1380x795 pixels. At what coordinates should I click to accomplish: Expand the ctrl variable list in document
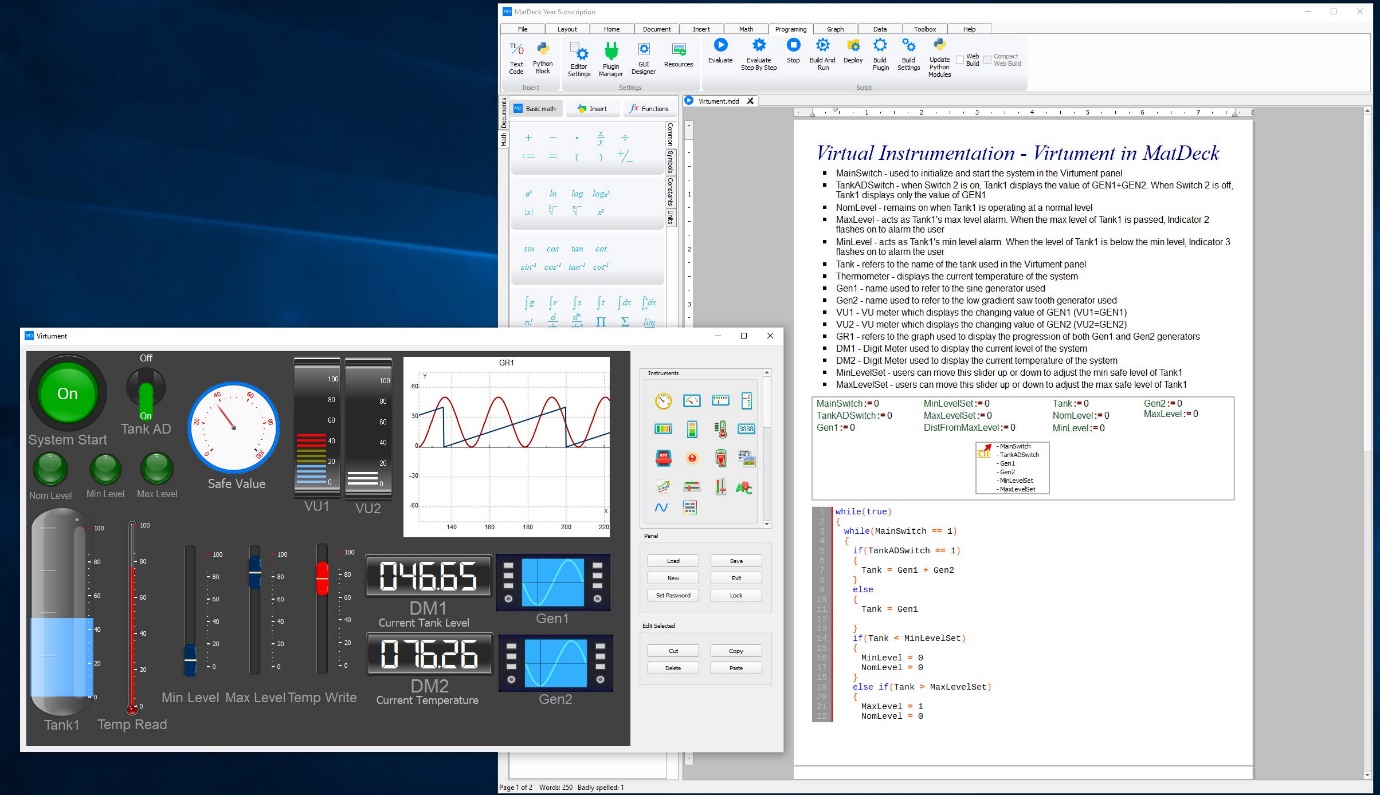[984, 452]
